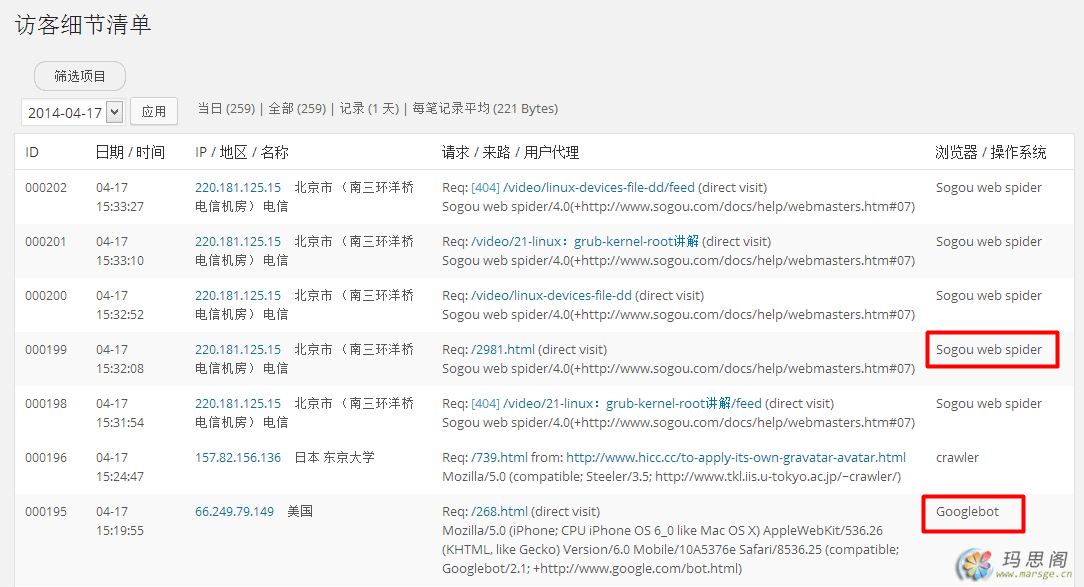Click the 筛选项目 filter button
Image resolution: width=1084 pixels, height=587 pixels.
[80, 76]
